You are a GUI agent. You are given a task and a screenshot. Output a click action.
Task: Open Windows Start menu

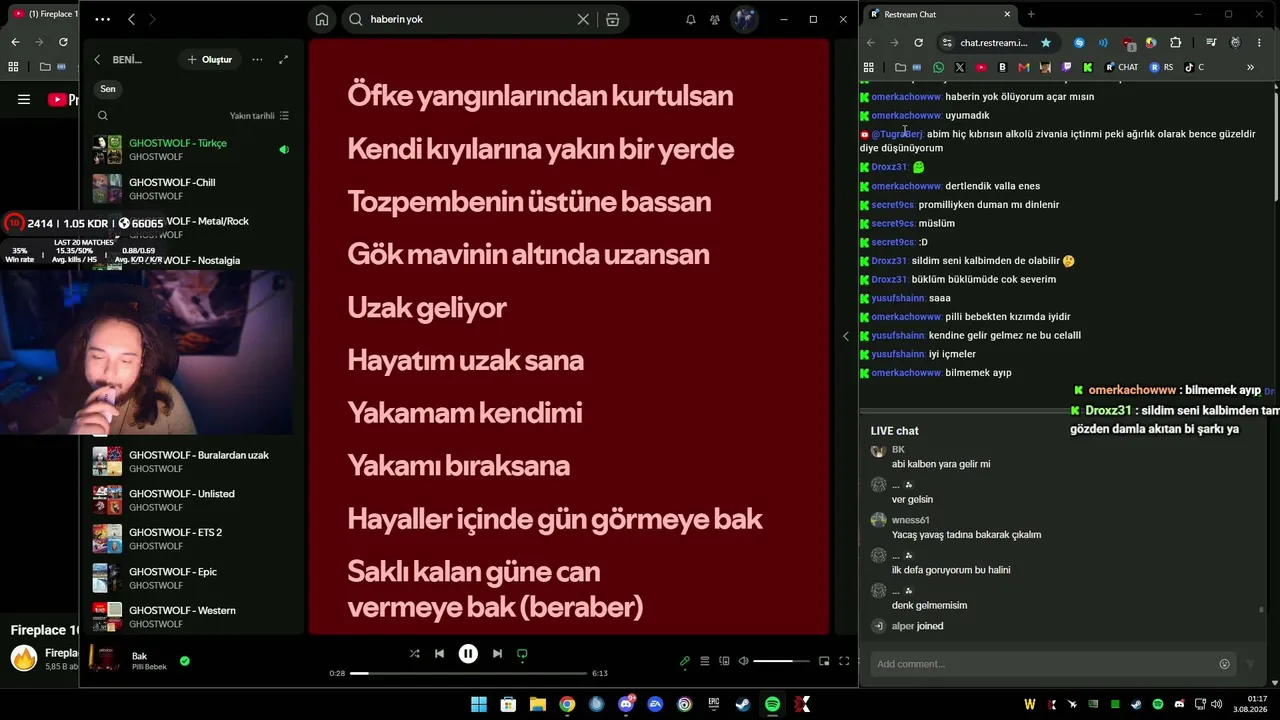[x=479, y=705]
